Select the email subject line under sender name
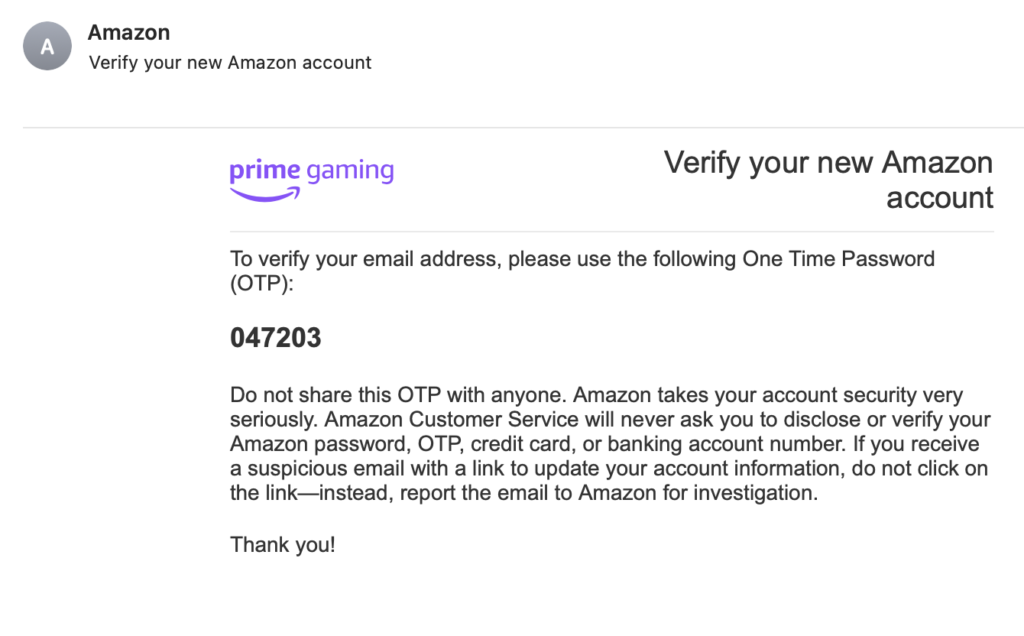The height and width of the screenshot is (636, 1024). 230,63
